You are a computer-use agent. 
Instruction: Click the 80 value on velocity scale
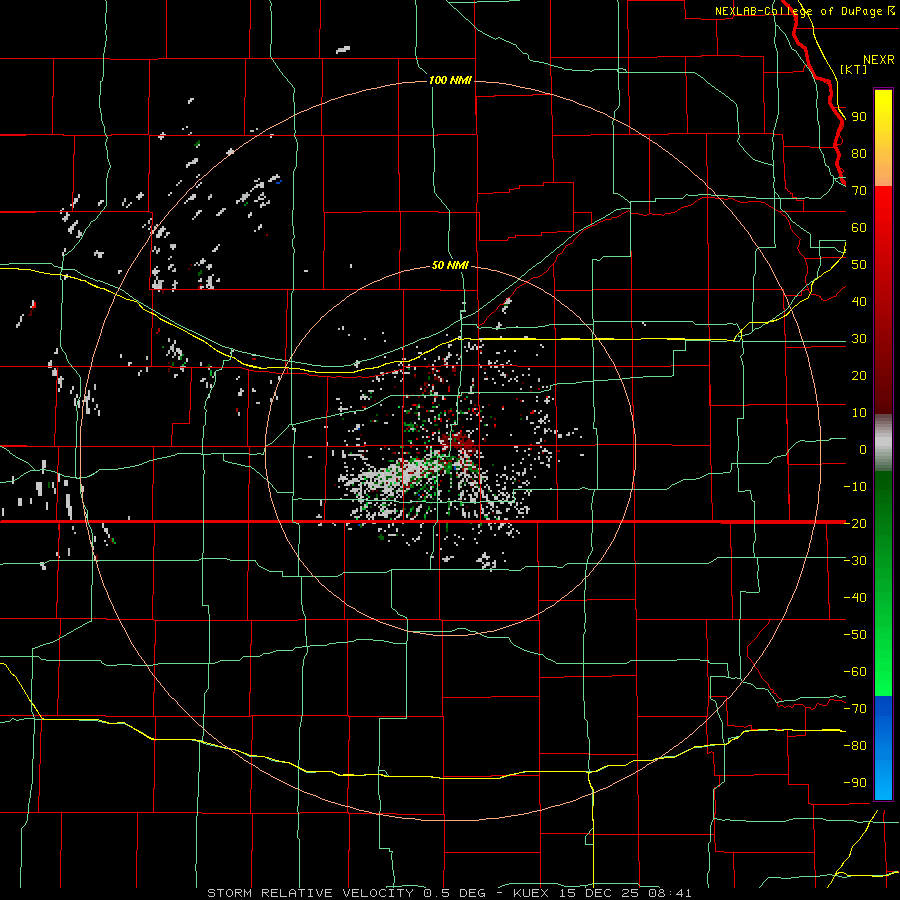859,154
